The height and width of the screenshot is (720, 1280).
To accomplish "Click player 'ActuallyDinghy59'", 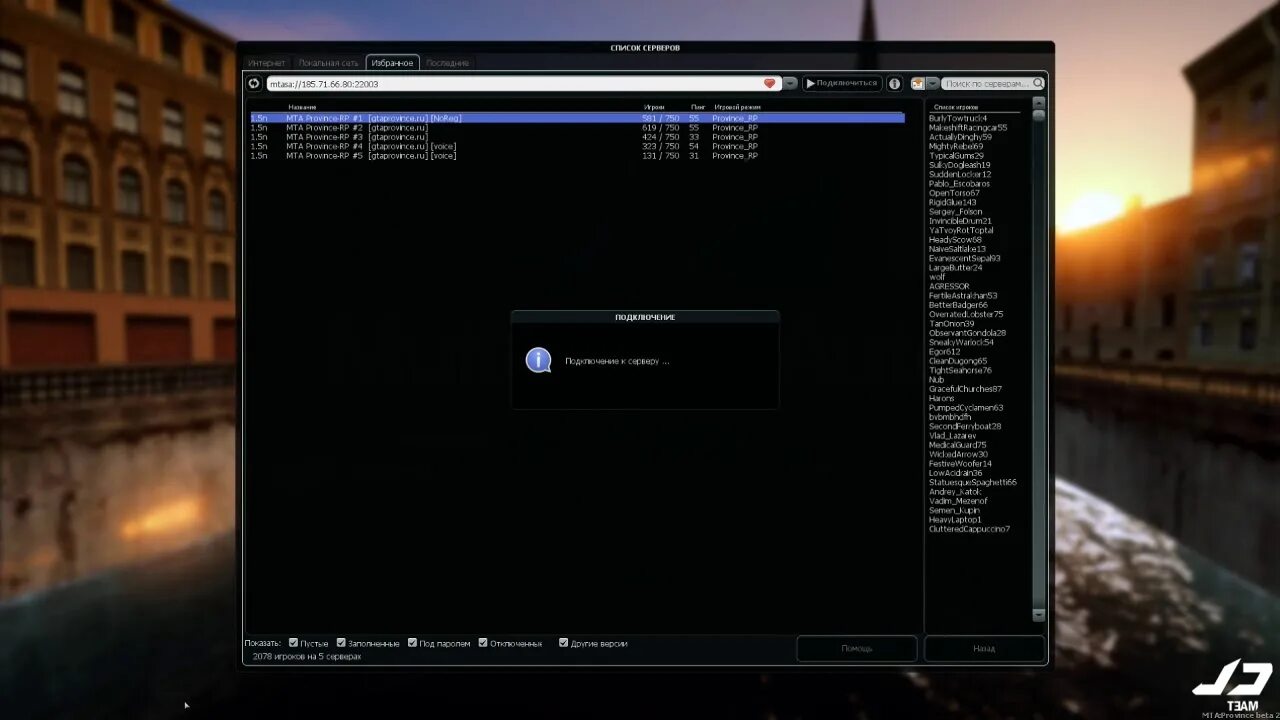I will point(960,137).
